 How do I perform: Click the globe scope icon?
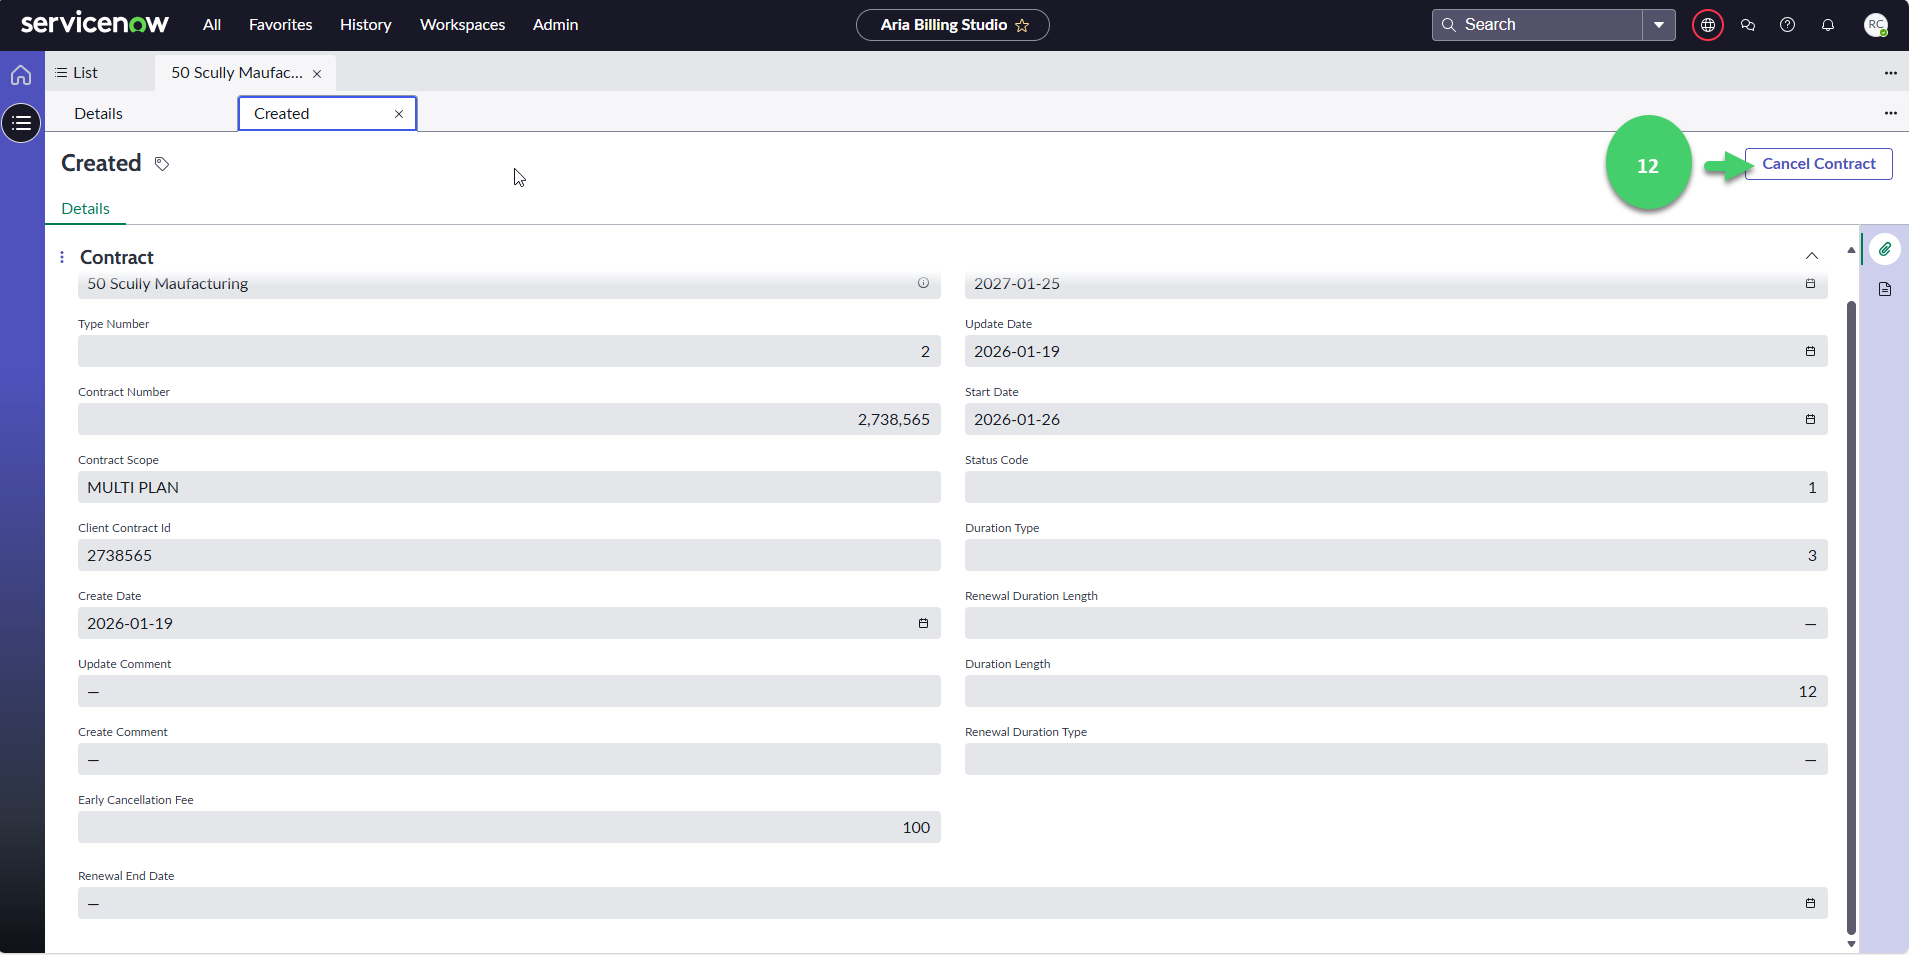click(1707, 25)
